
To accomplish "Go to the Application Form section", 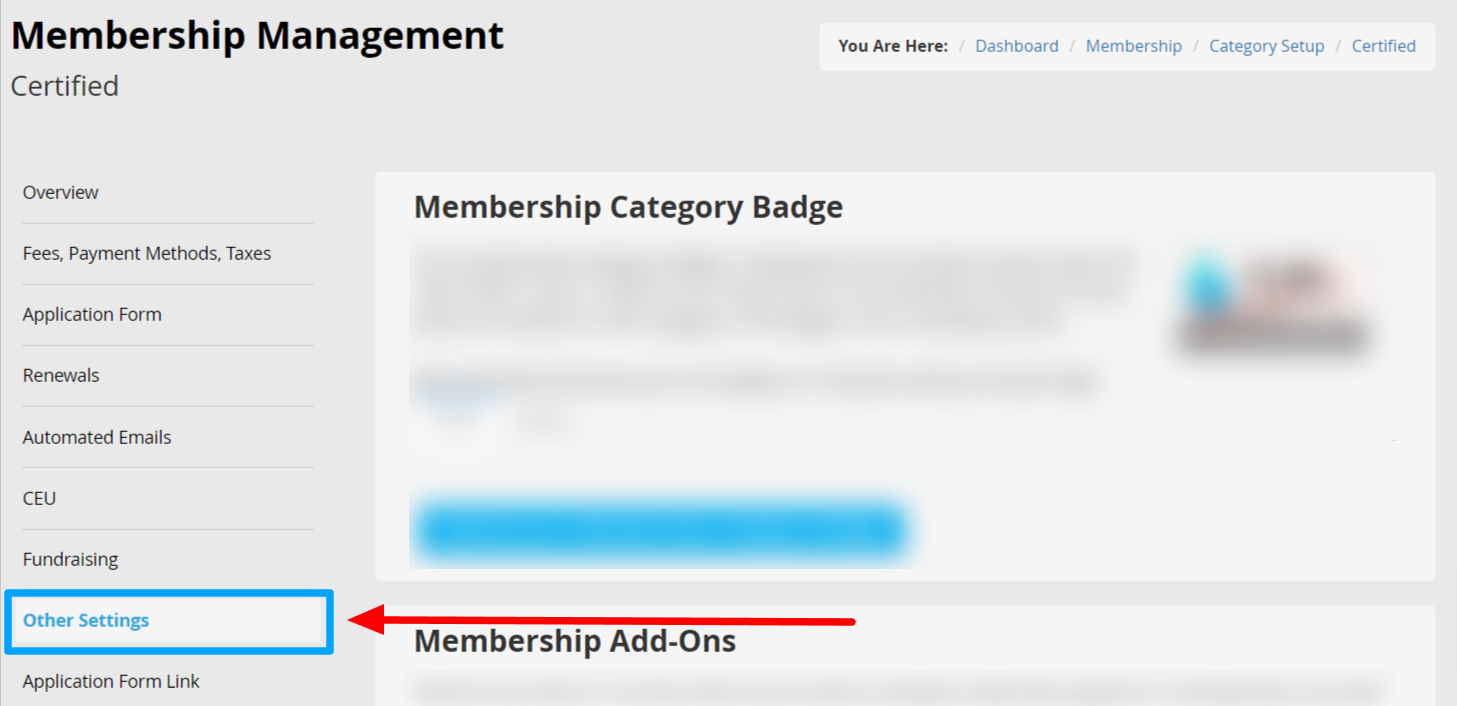I will (x=92, y=314).
